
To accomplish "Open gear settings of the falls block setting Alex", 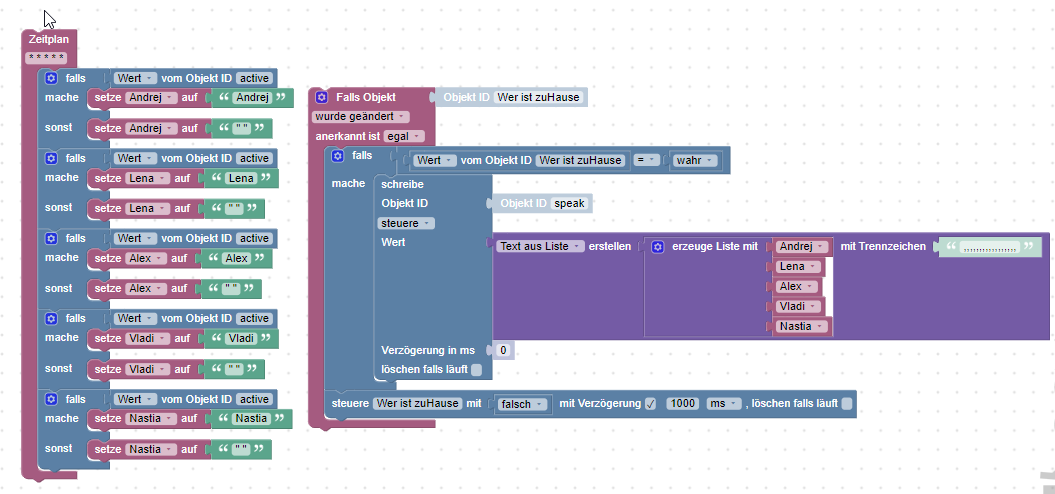I will coord(50,238).
